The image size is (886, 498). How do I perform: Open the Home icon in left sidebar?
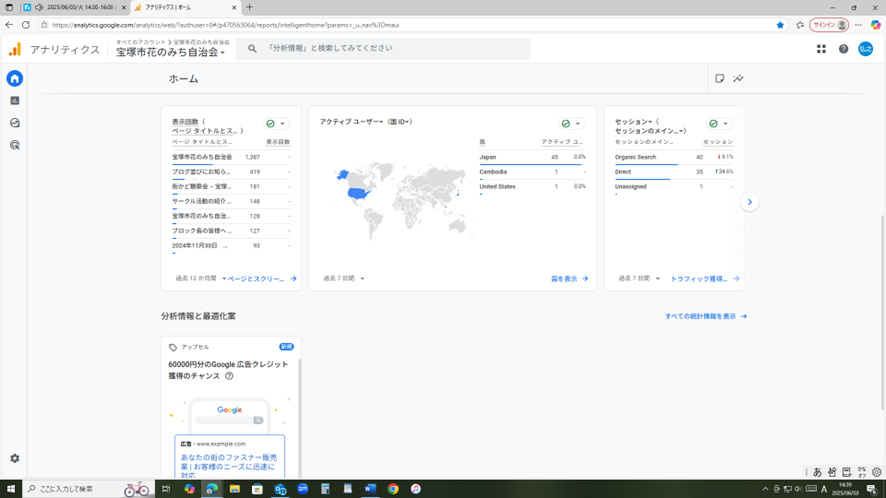[15, 79]
